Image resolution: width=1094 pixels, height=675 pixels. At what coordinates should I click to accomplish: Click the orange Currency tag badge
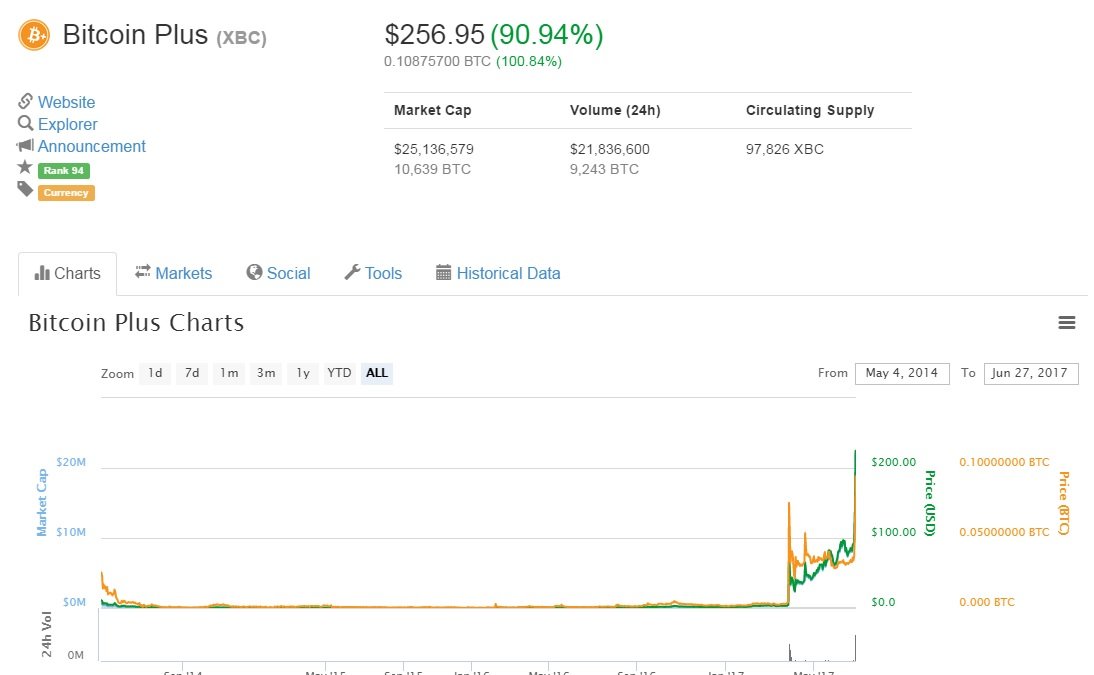[66, 193]
